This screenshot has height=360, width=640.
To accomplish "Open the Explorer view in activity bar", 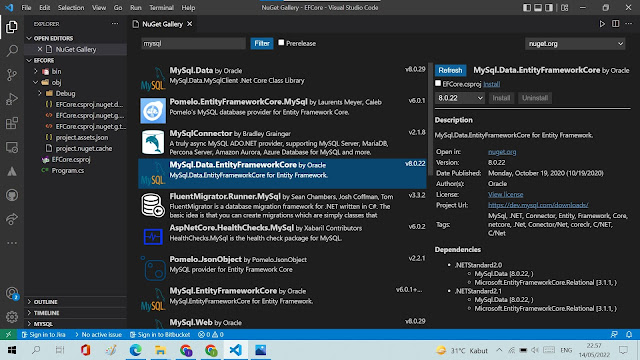I will (x=12, y=27).
